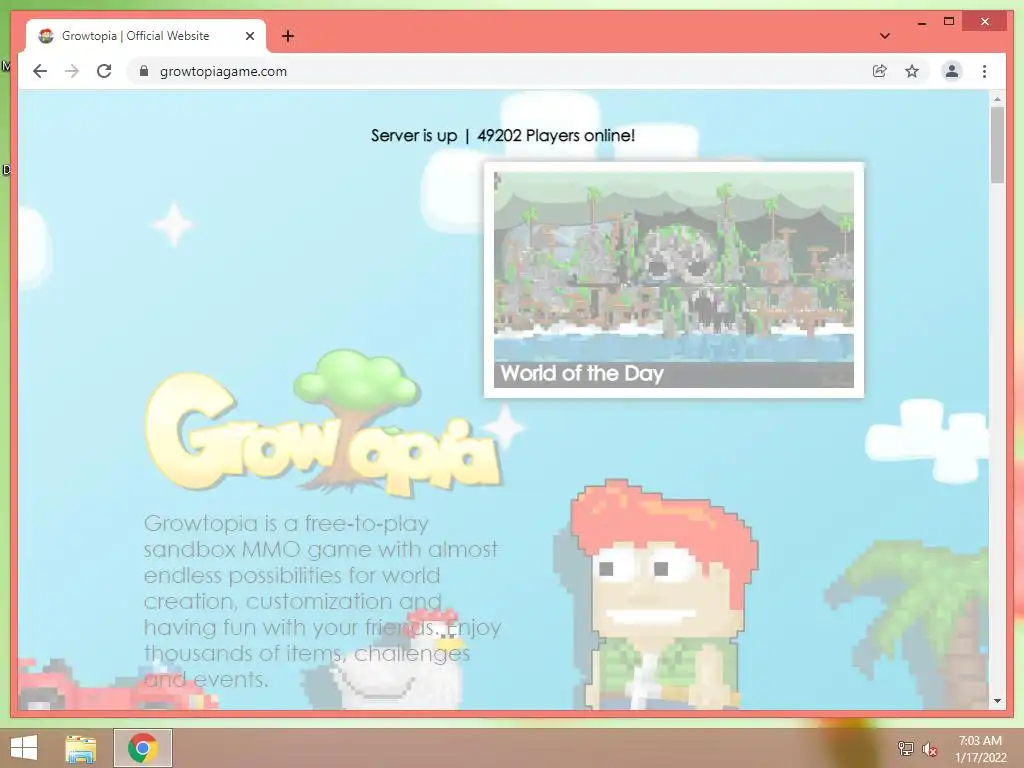Click the muted volume tray icon
Screen dimensions: 1024x768
[930, 749]
